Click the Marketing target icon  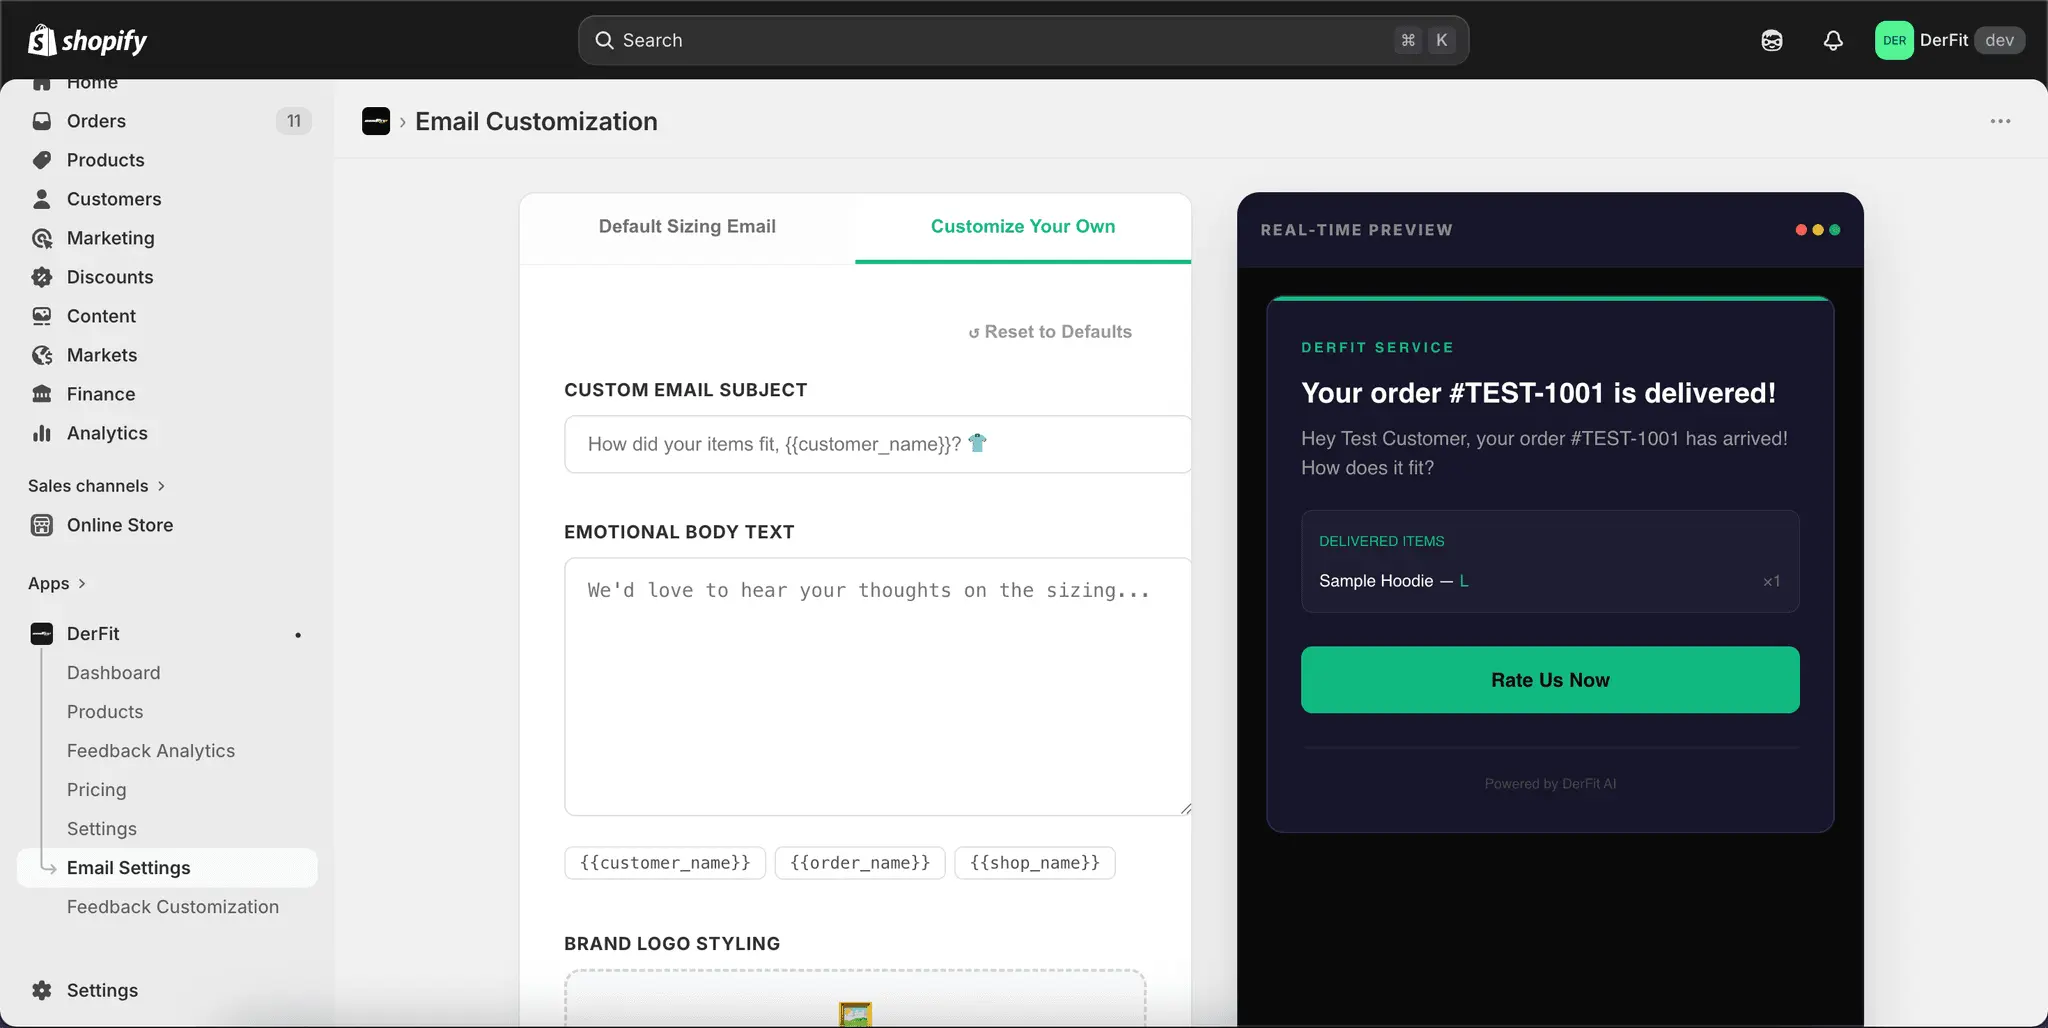[x=42, y=238]
